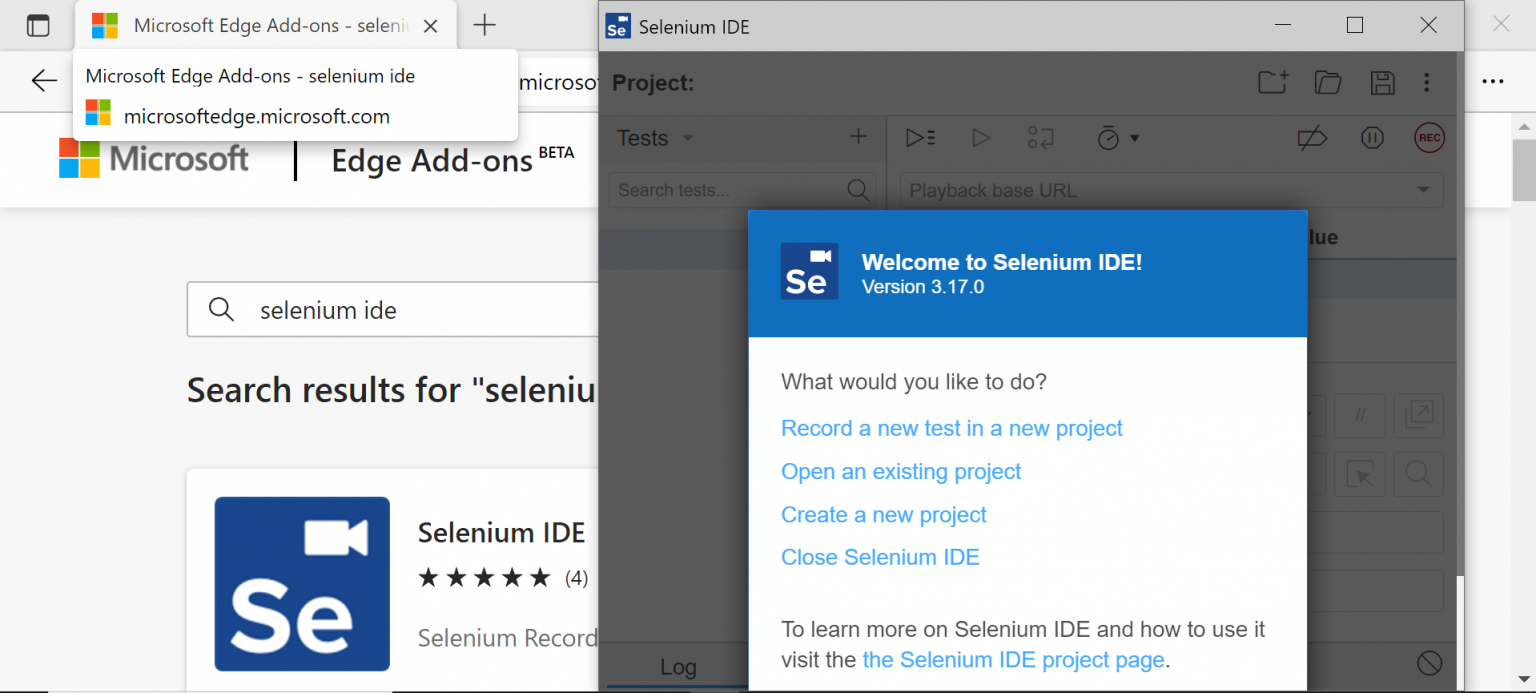This screenshot has height=693, width=1536.
Task: Create a new Selenium IDE project
Action: pos(1272,83)
